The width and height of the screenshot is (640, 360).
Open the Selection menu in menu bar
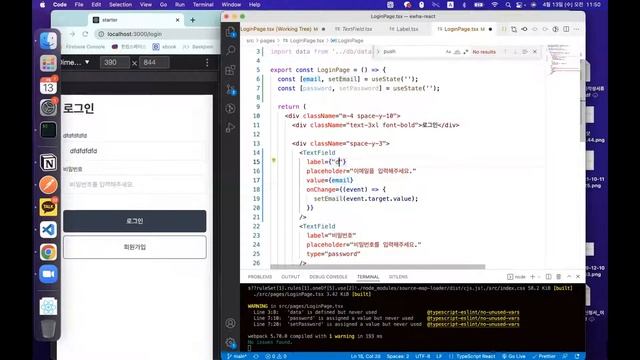120,5
